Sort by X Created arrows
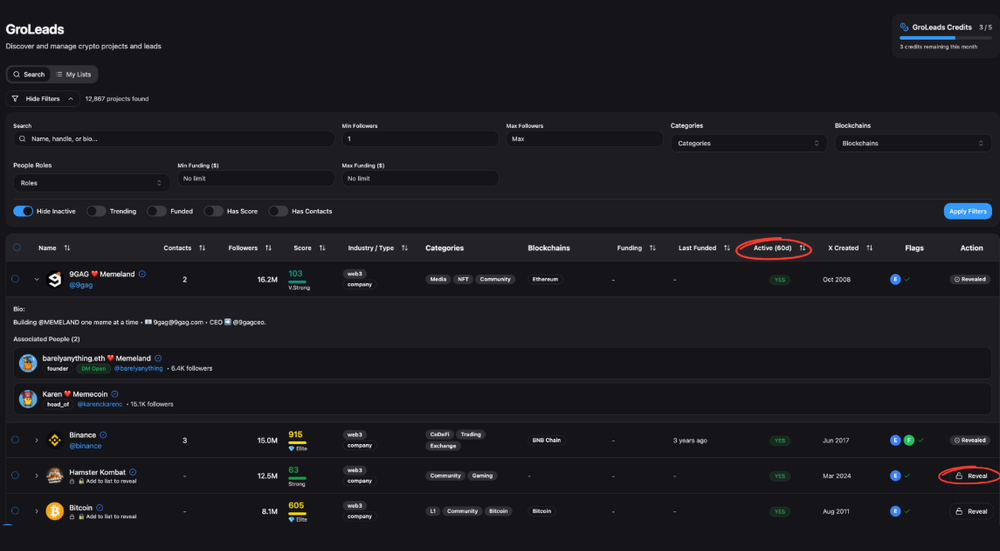Screen dimensions: 1000x551 tap(869, 248)
